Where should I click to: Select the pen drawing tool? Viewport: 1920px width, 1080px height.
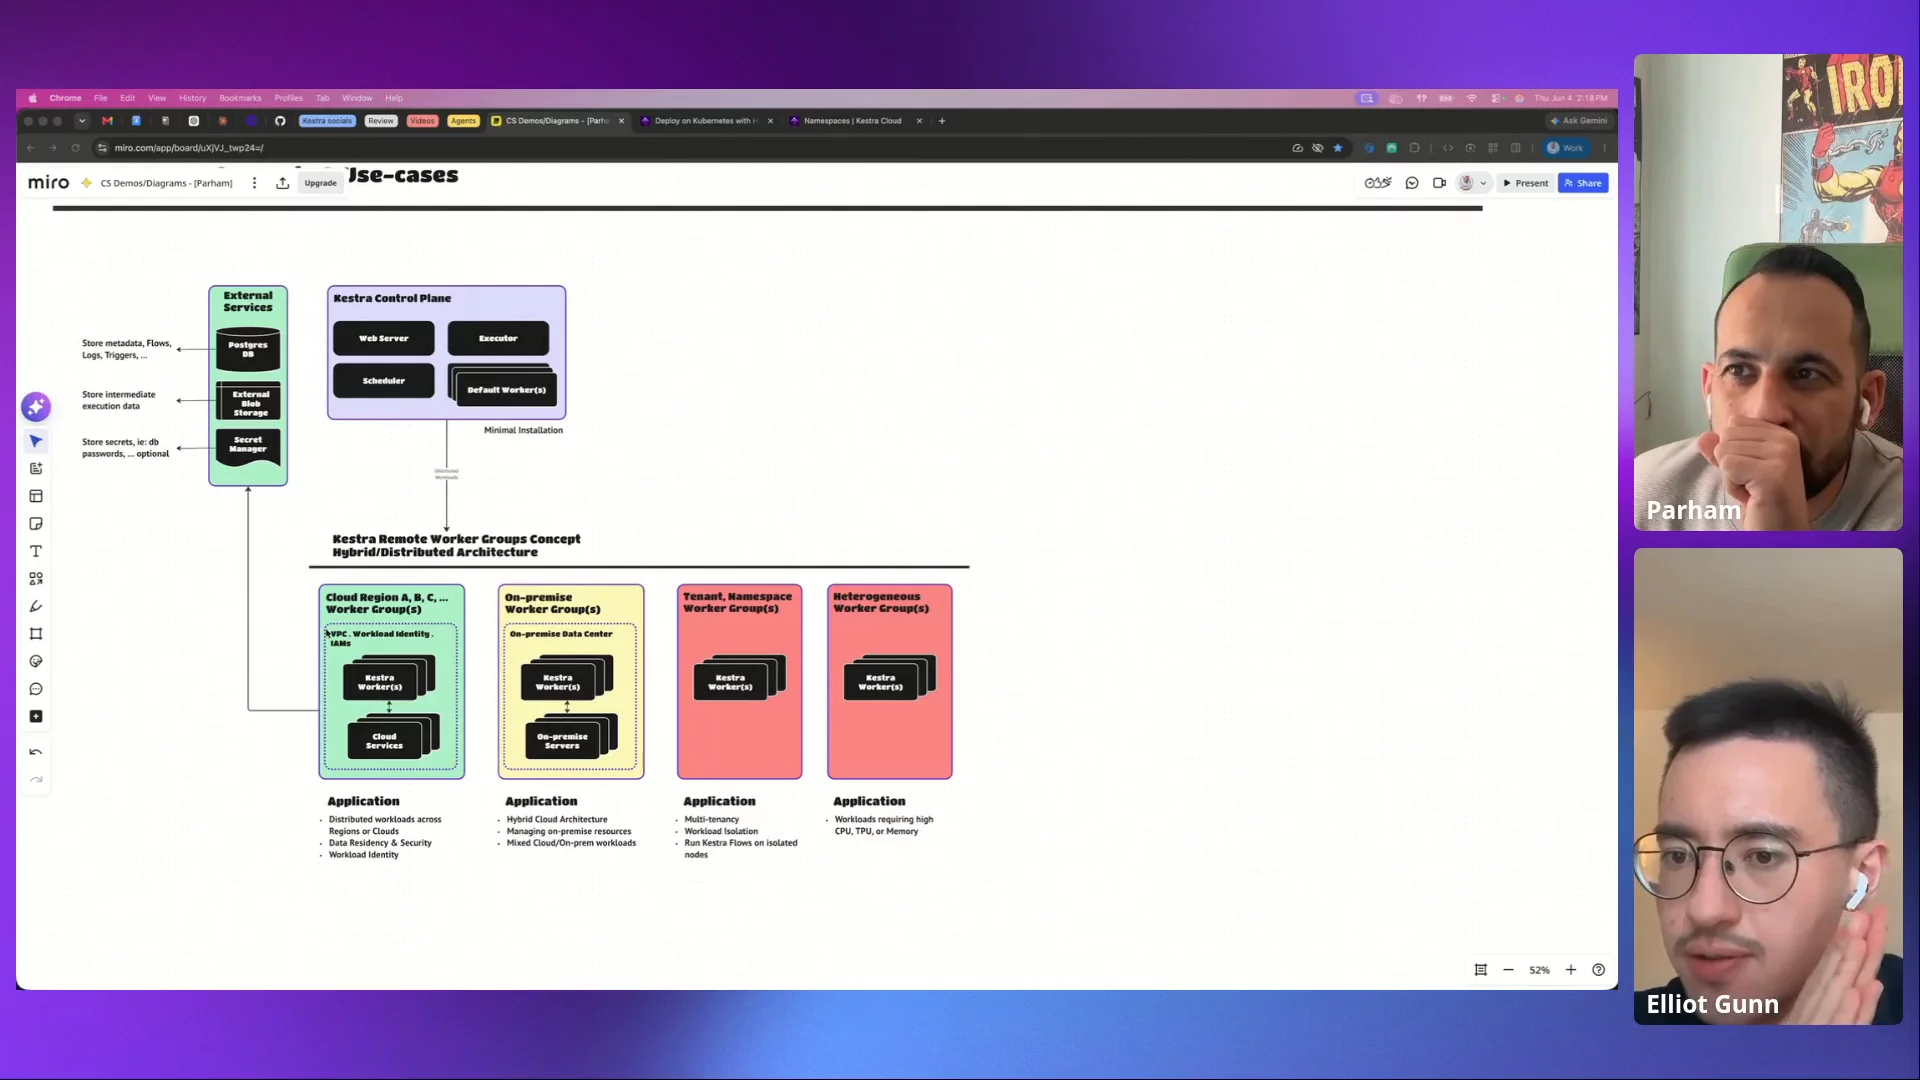36,606
